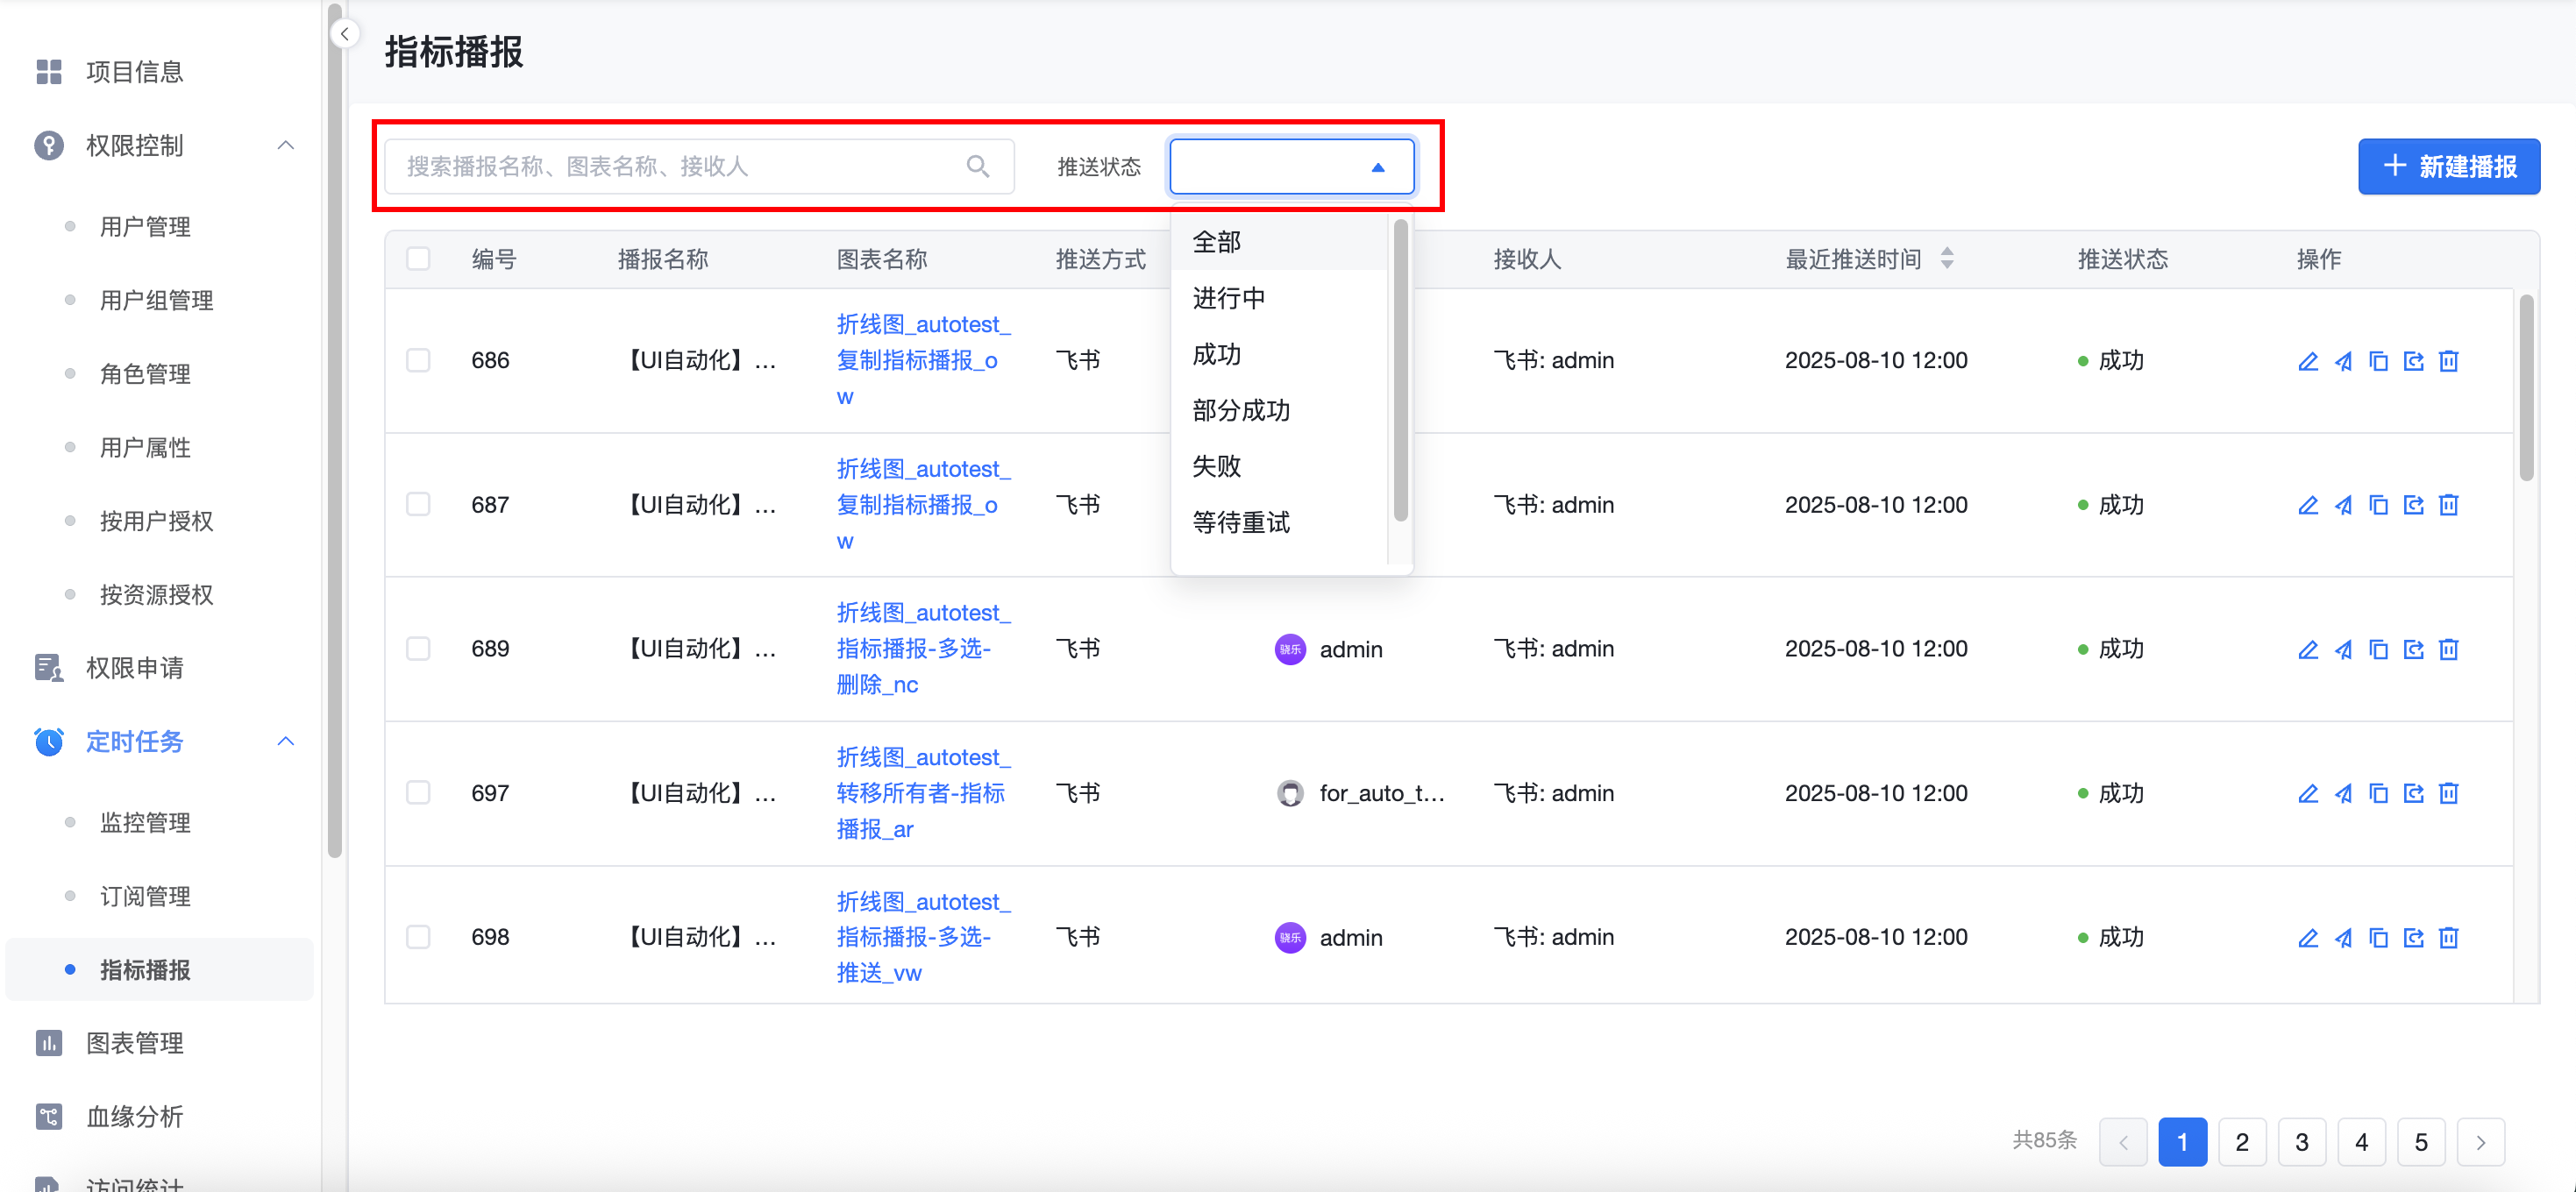The width and height of the screenshot is (2576, 1192).
Task: Check the checkbox for row 686
Action: (x=418, y=361)
